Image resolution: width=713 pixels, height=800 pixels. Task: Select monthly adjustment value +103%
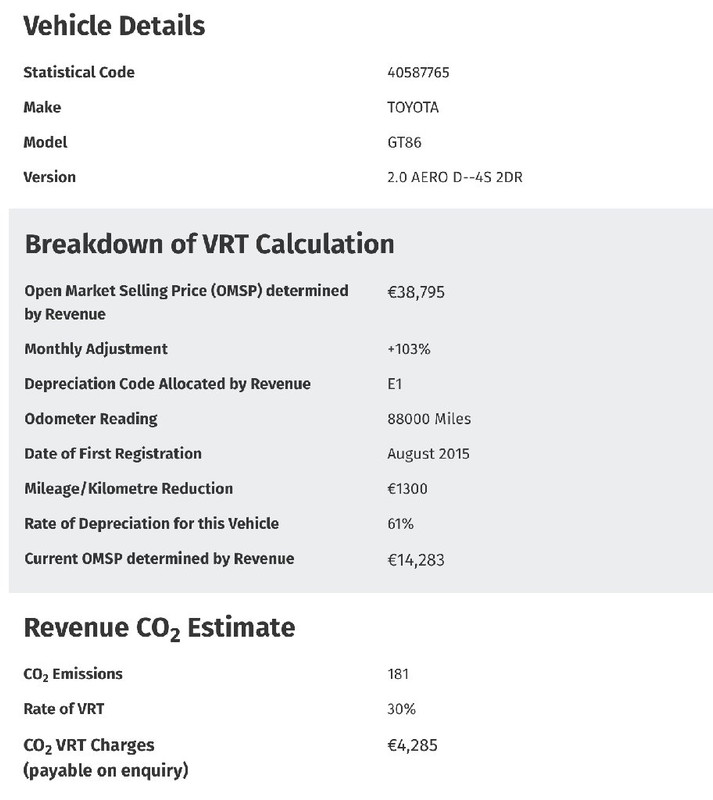409,349
